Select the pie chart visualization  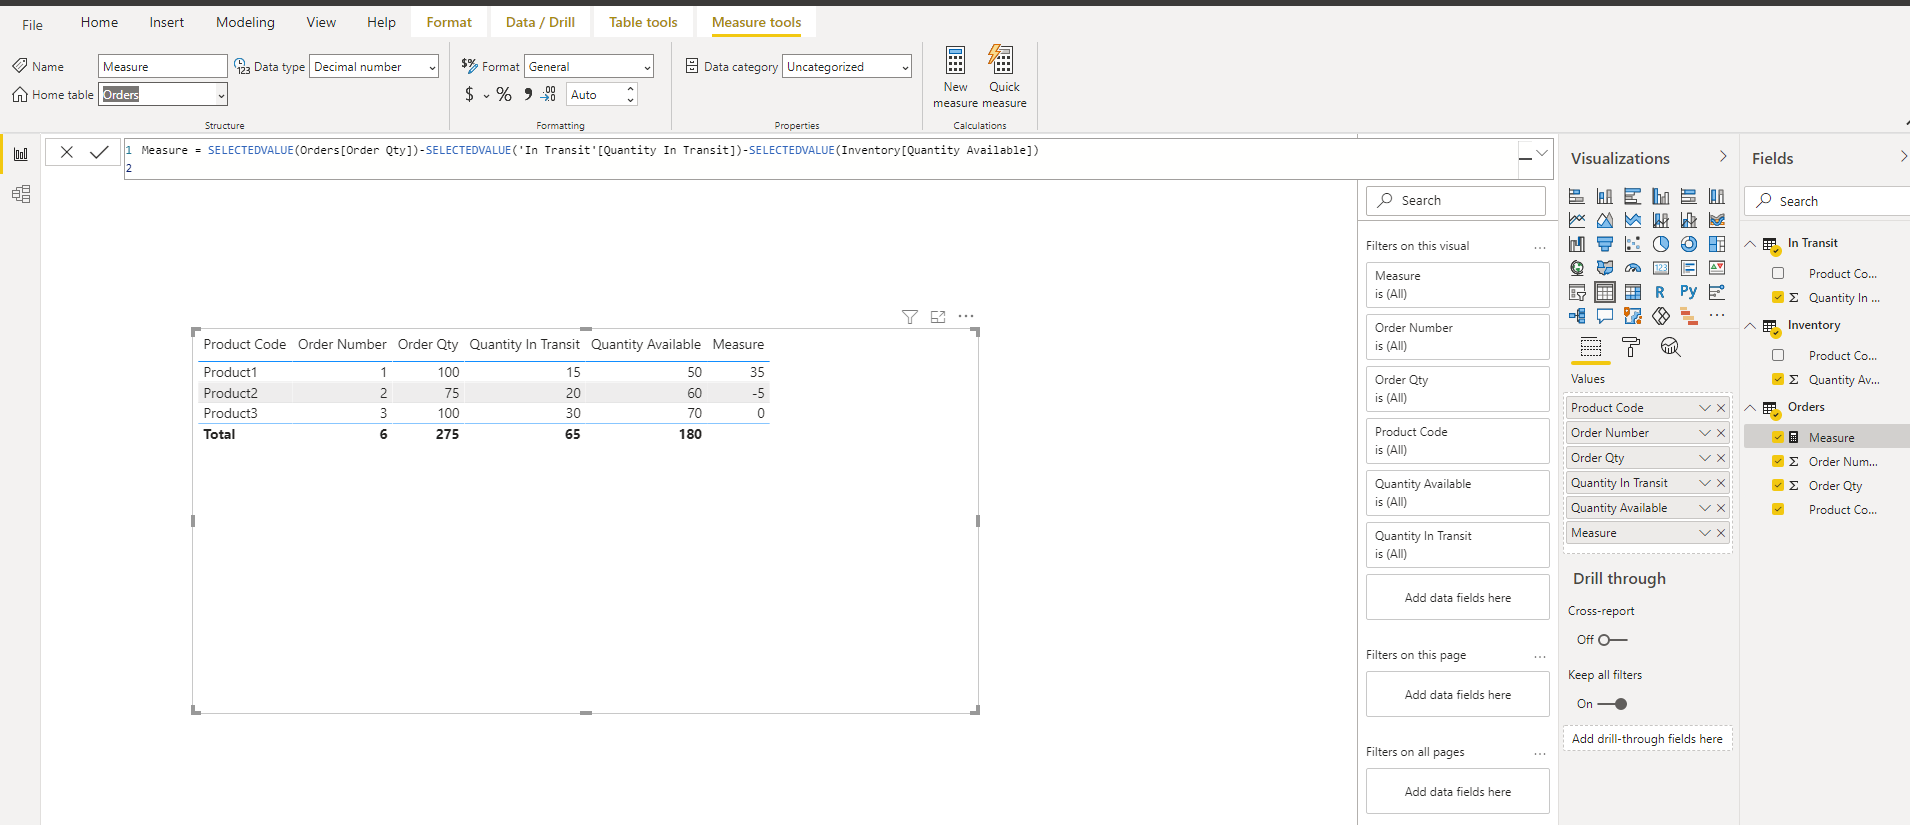coord(1661,244)
